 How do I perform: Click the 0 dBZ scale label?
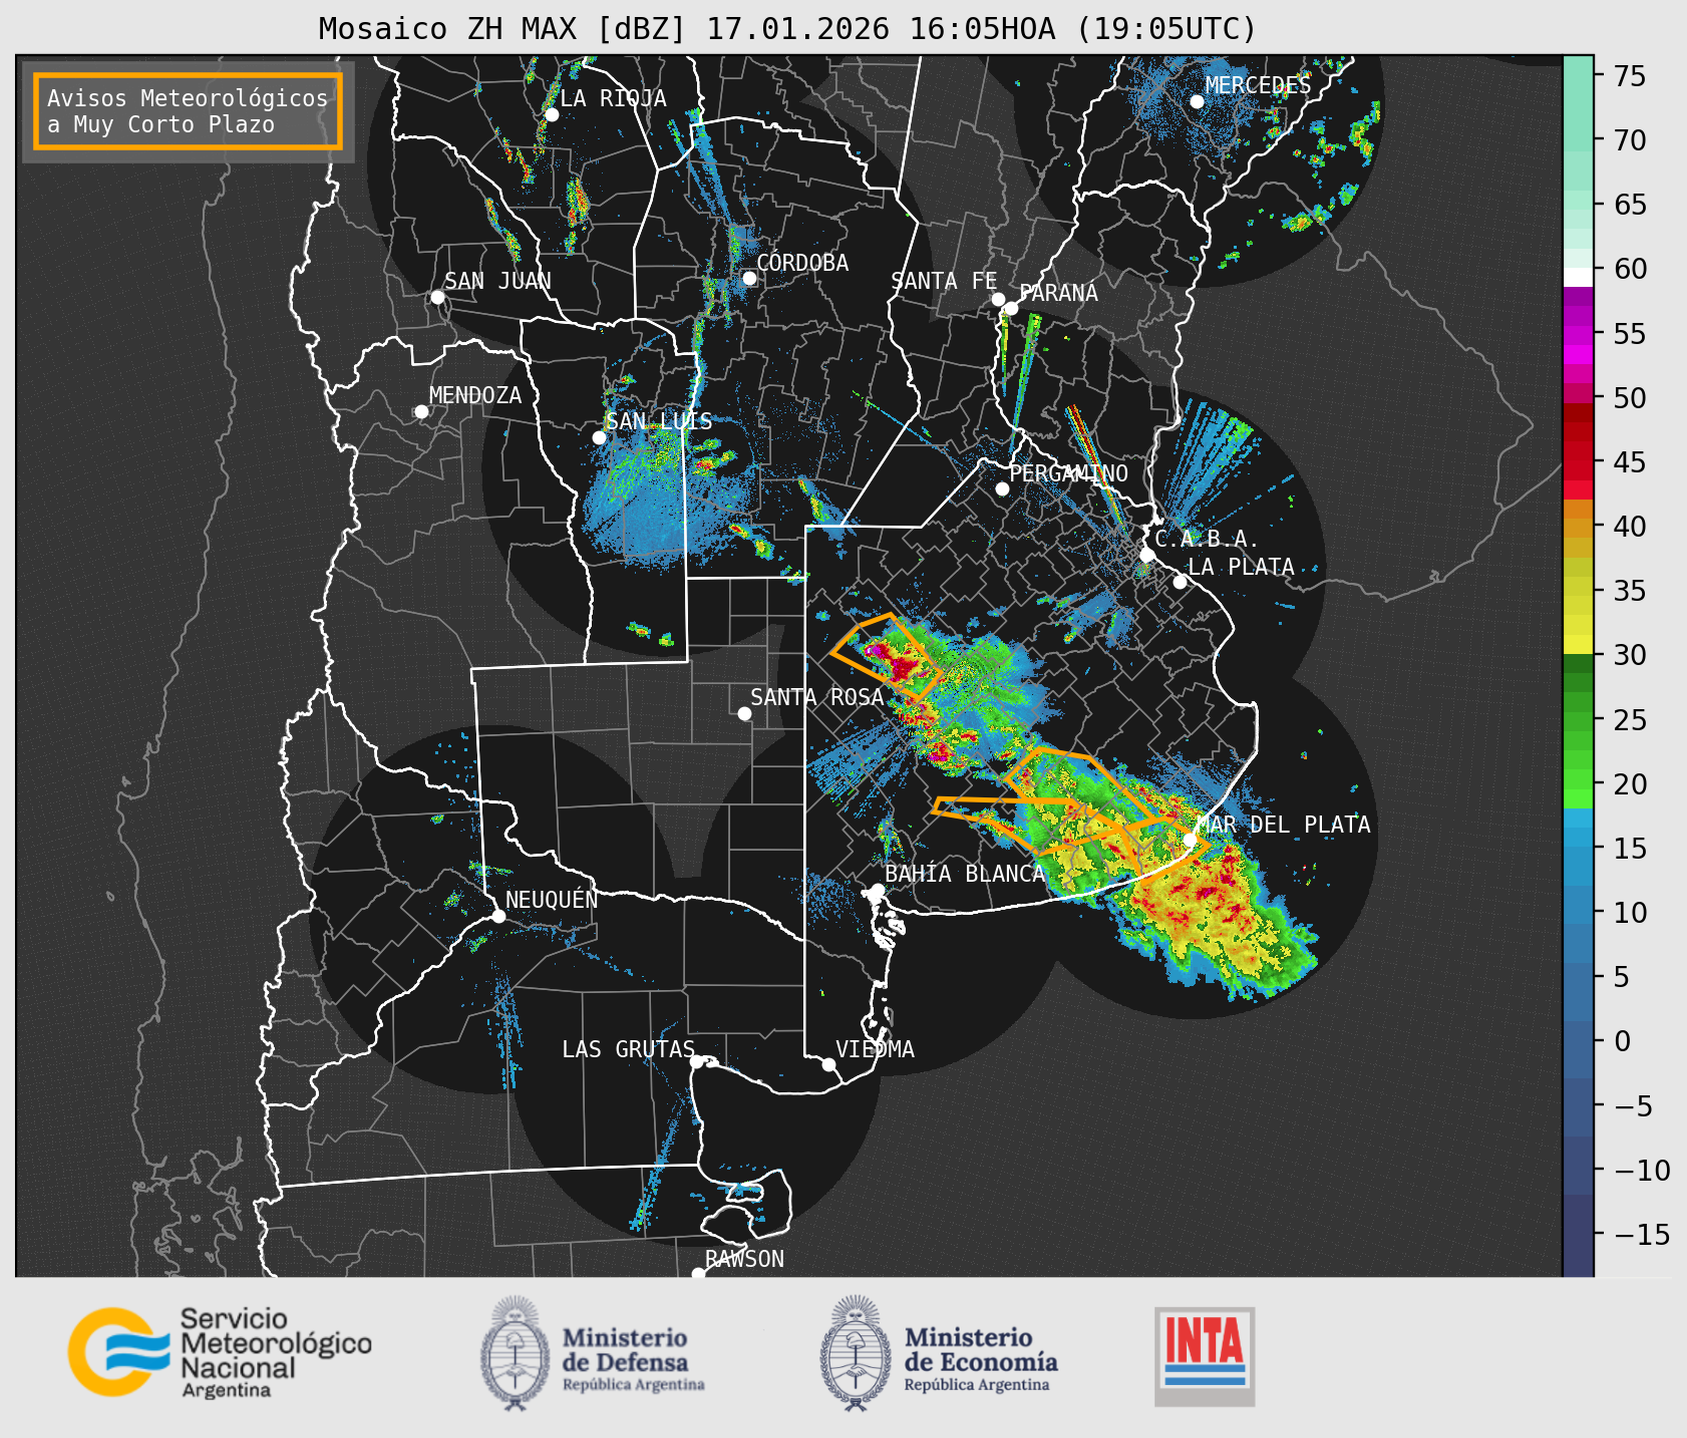click(1622, 1041)
